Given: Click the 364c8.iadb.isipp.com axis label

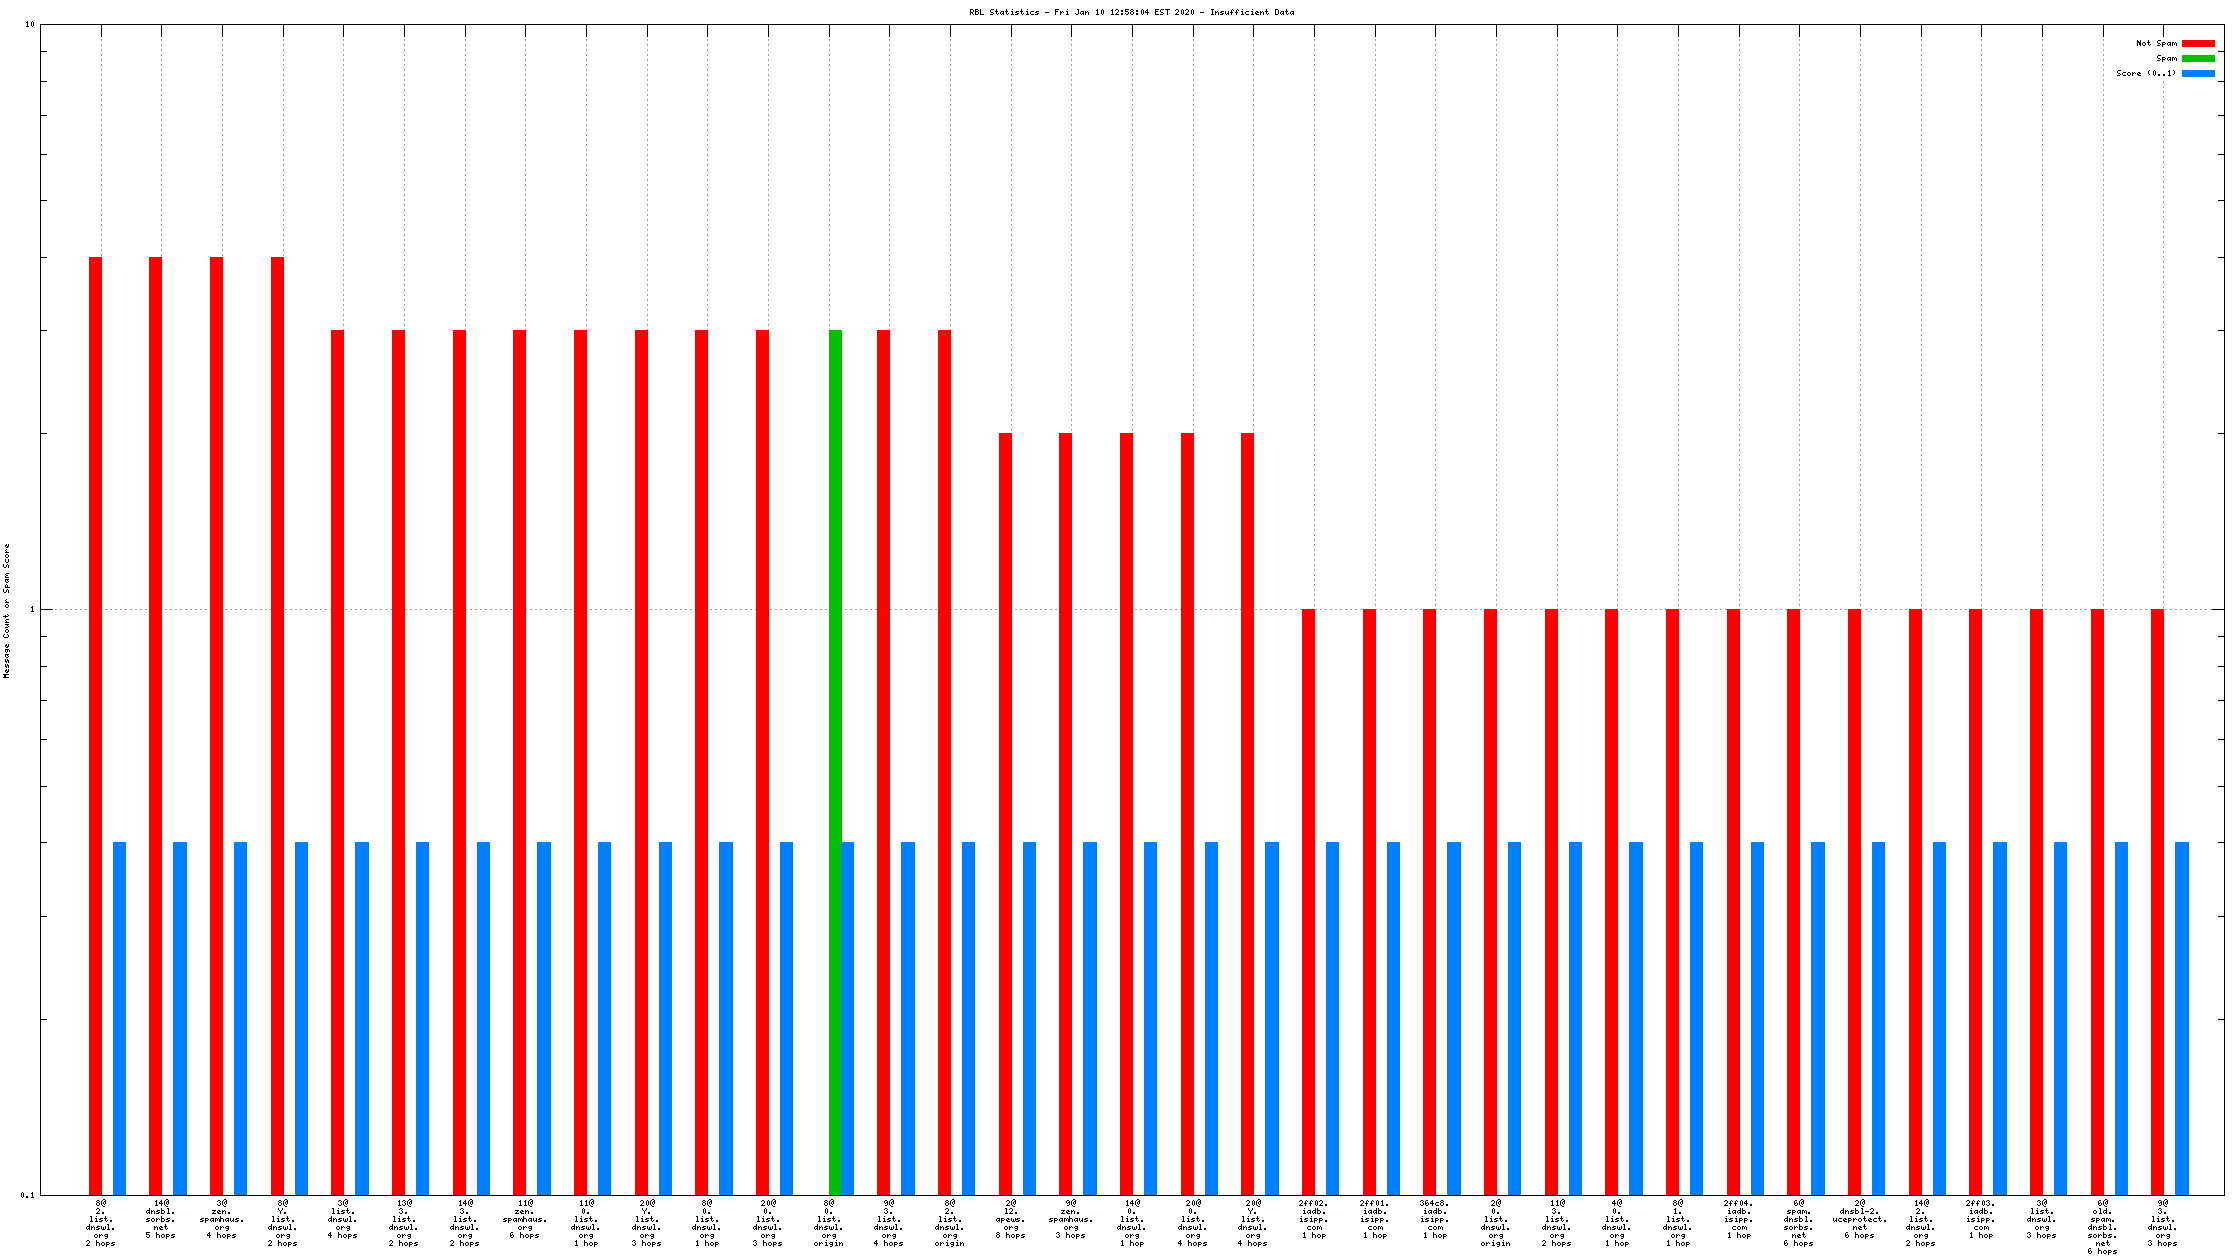Looking at the screenshot, I should click(1435, 1219).
